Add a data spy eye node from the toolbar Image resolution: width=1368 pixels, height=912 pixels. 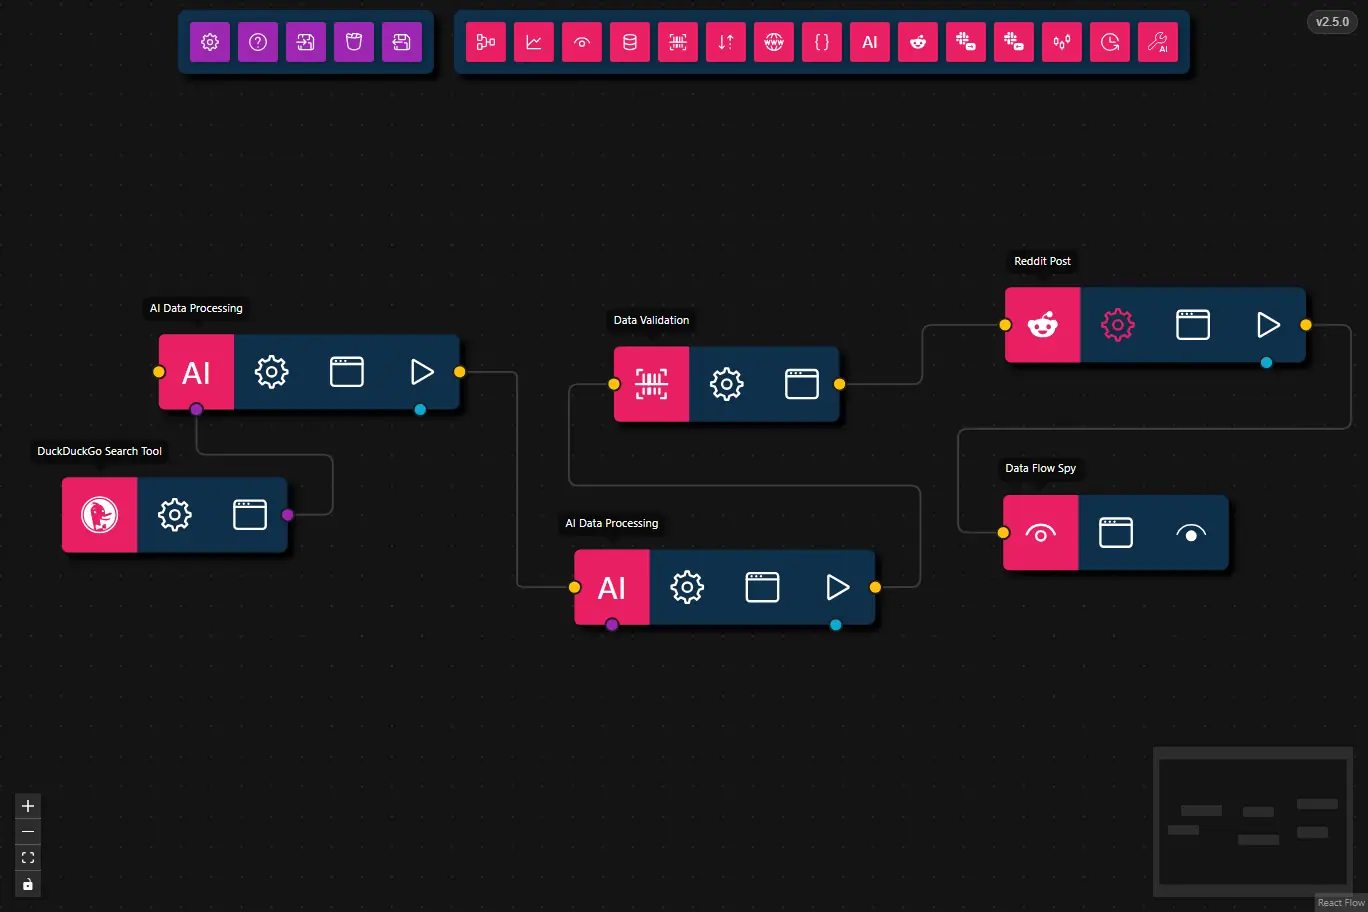581,42
